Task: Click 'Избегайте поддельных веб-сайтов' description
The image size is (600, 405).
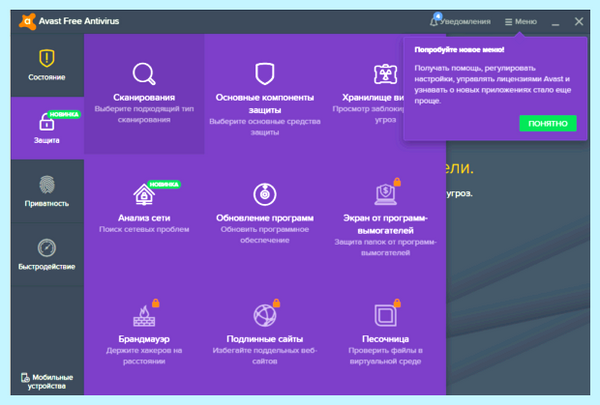Action: [264, 356]
